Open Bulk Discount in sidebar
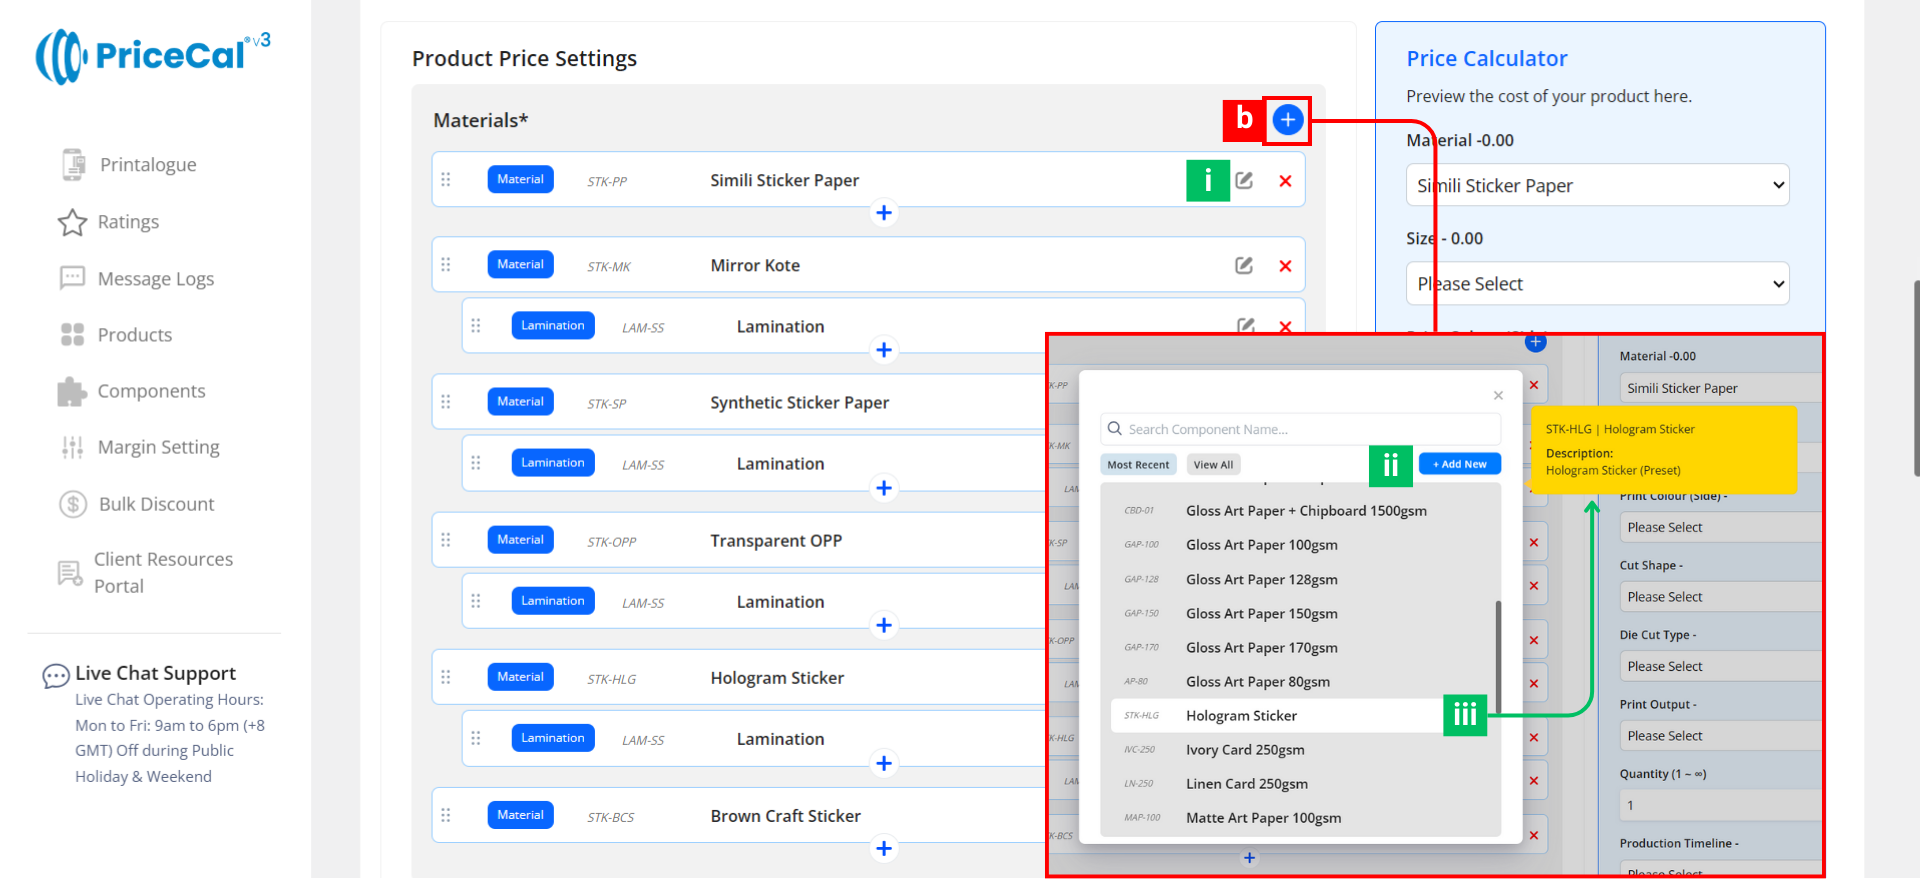This screenshot has width=1920, height=879. (x=156, y=504)
